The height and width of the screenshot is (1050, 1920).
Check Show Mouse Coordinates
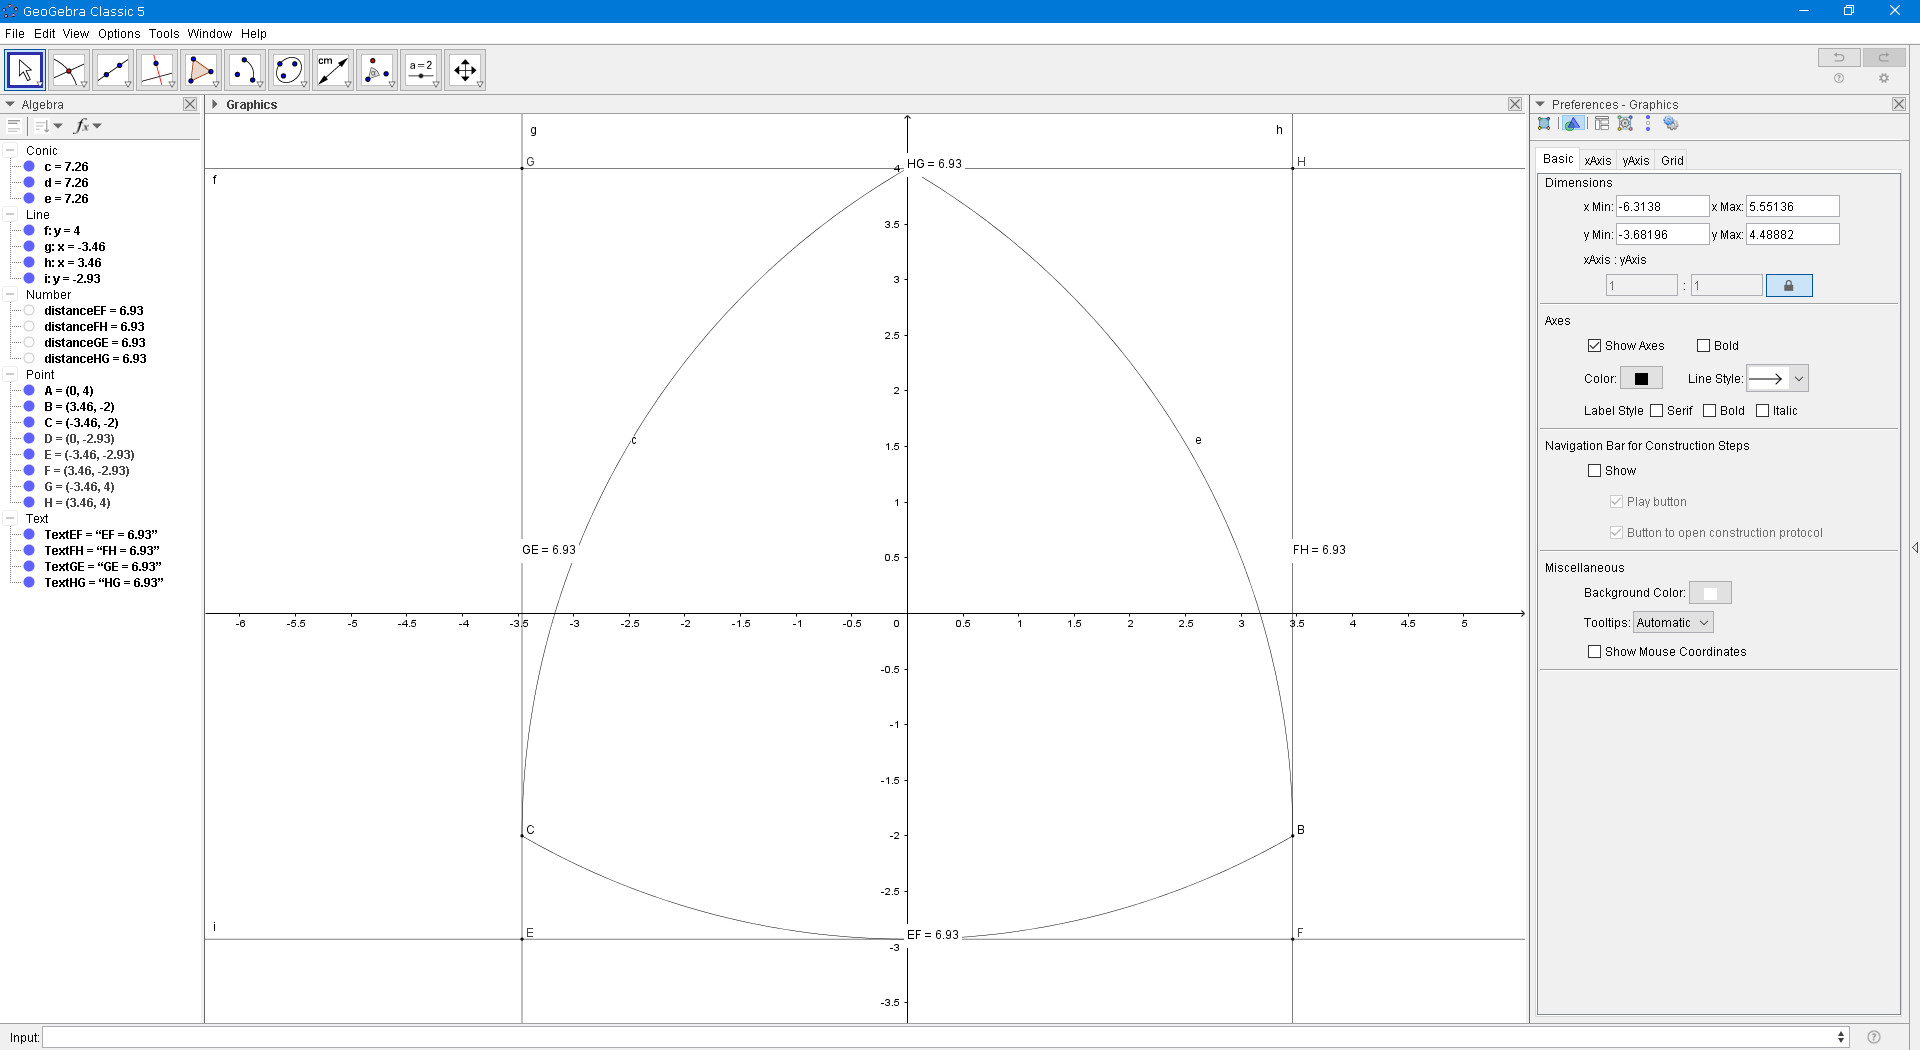1595,651
